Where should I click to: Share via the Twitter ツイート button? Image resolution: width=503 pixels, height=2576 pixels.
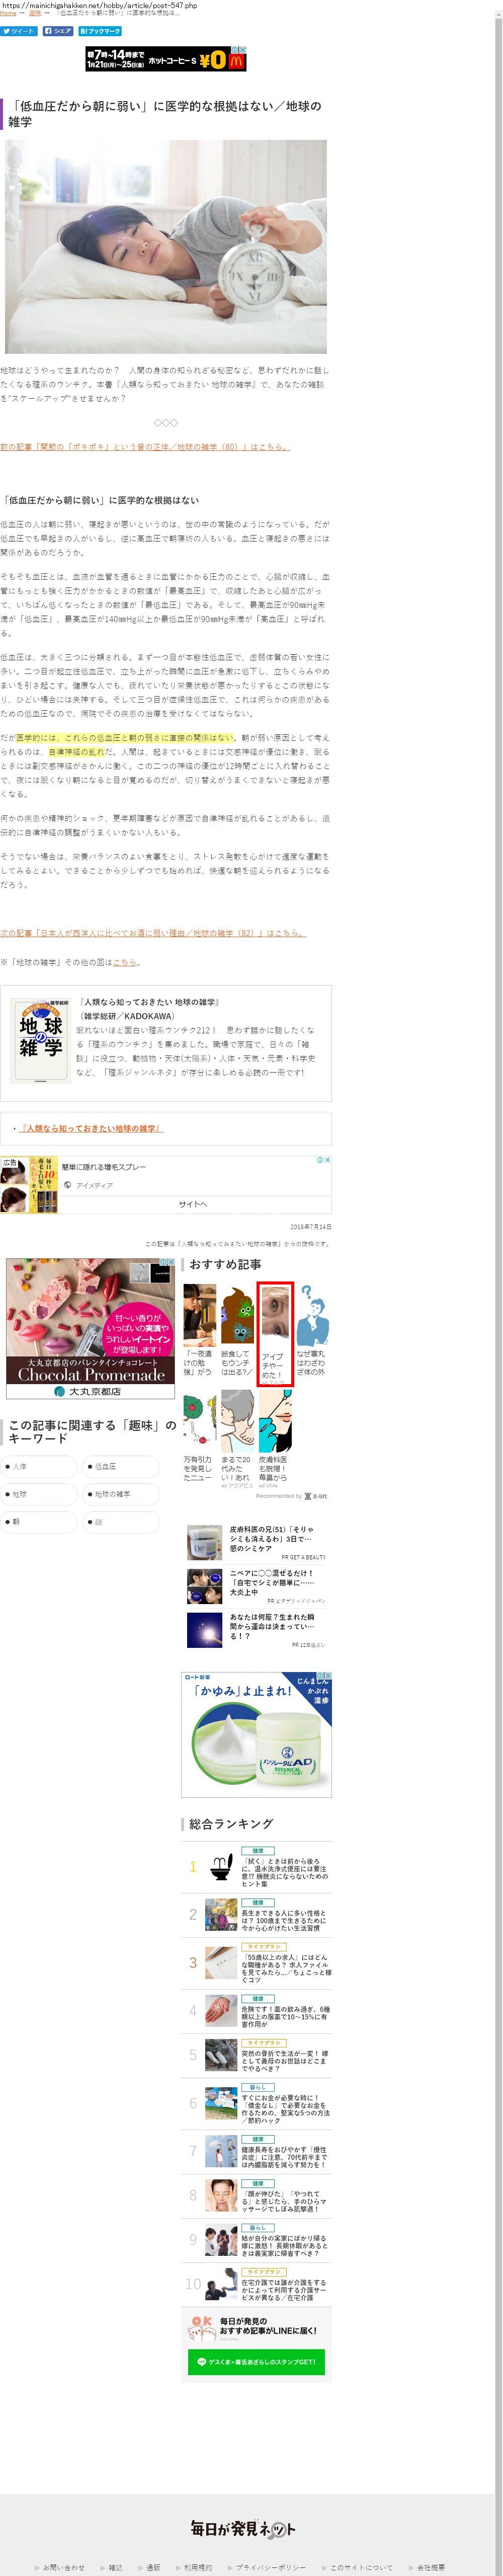pyautogui.click(x=19, y=31)
